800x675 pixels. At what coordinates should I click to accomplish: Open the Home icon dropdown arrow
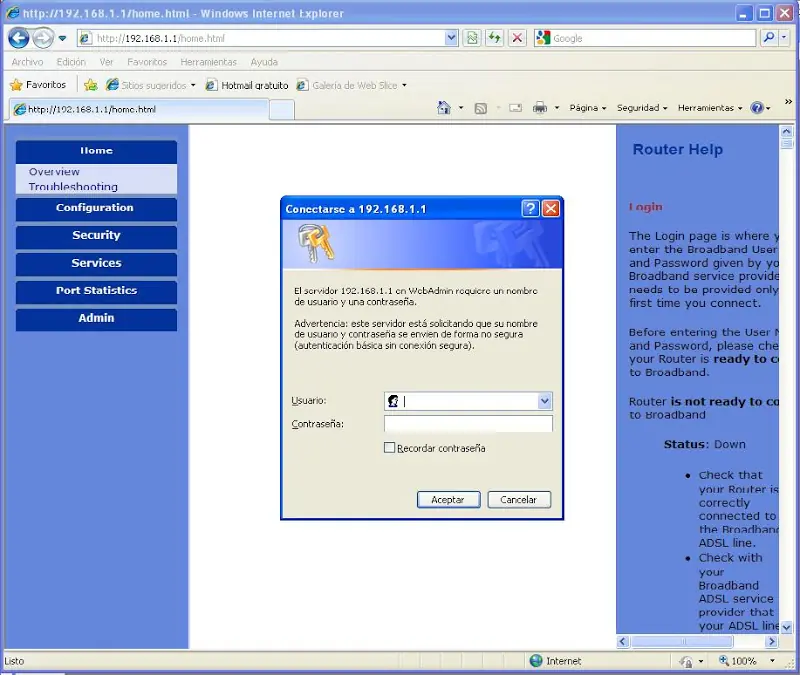click(461, 108)
